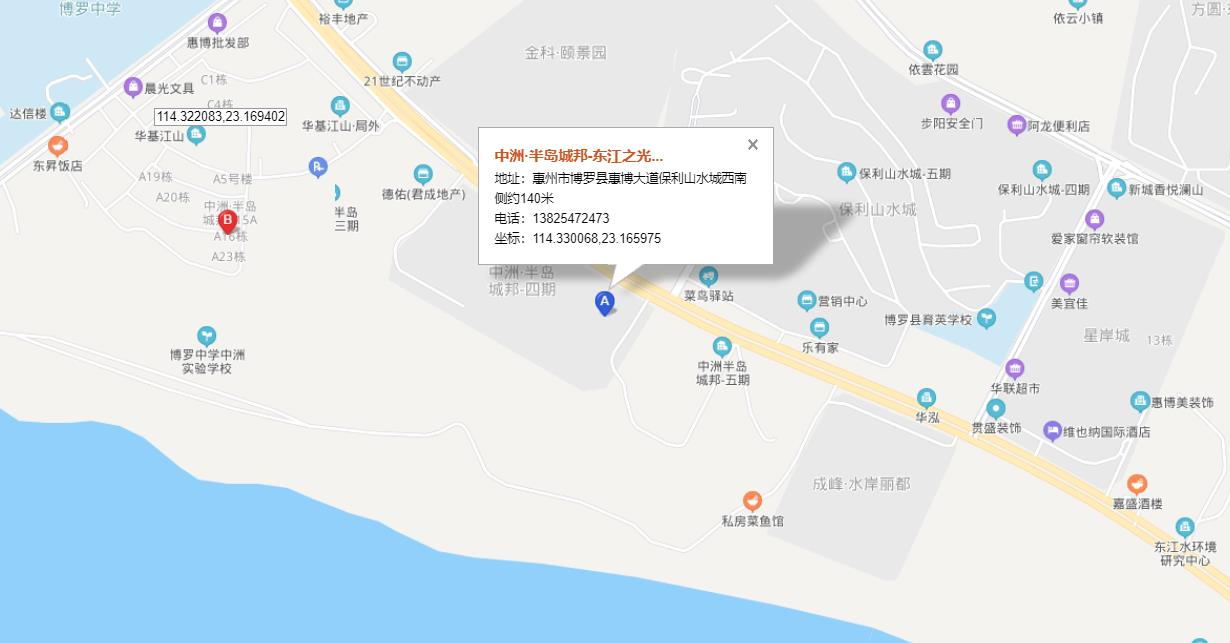This screenshot has width=1230, height=643.
Task: Select the 阿龙便利店 shop icon
Action: 1017,125
